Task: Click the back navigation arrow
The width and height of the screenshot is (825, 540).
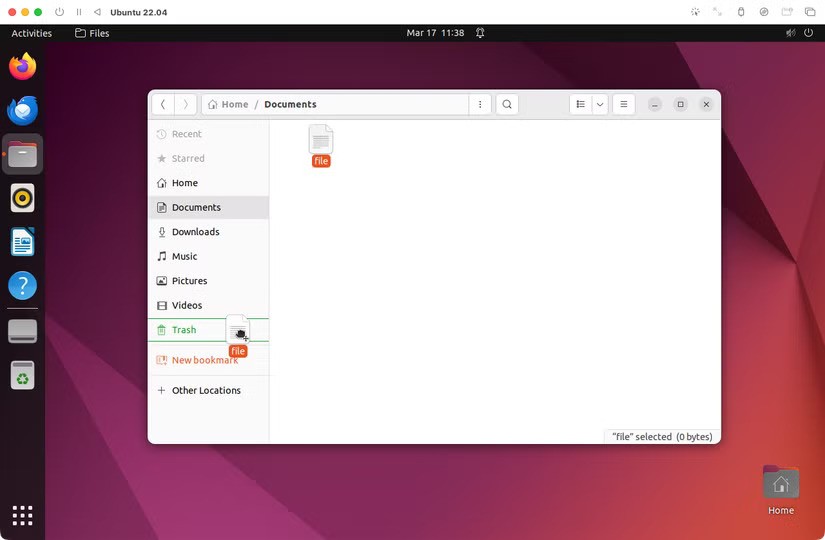Action: tap(163, 104)
